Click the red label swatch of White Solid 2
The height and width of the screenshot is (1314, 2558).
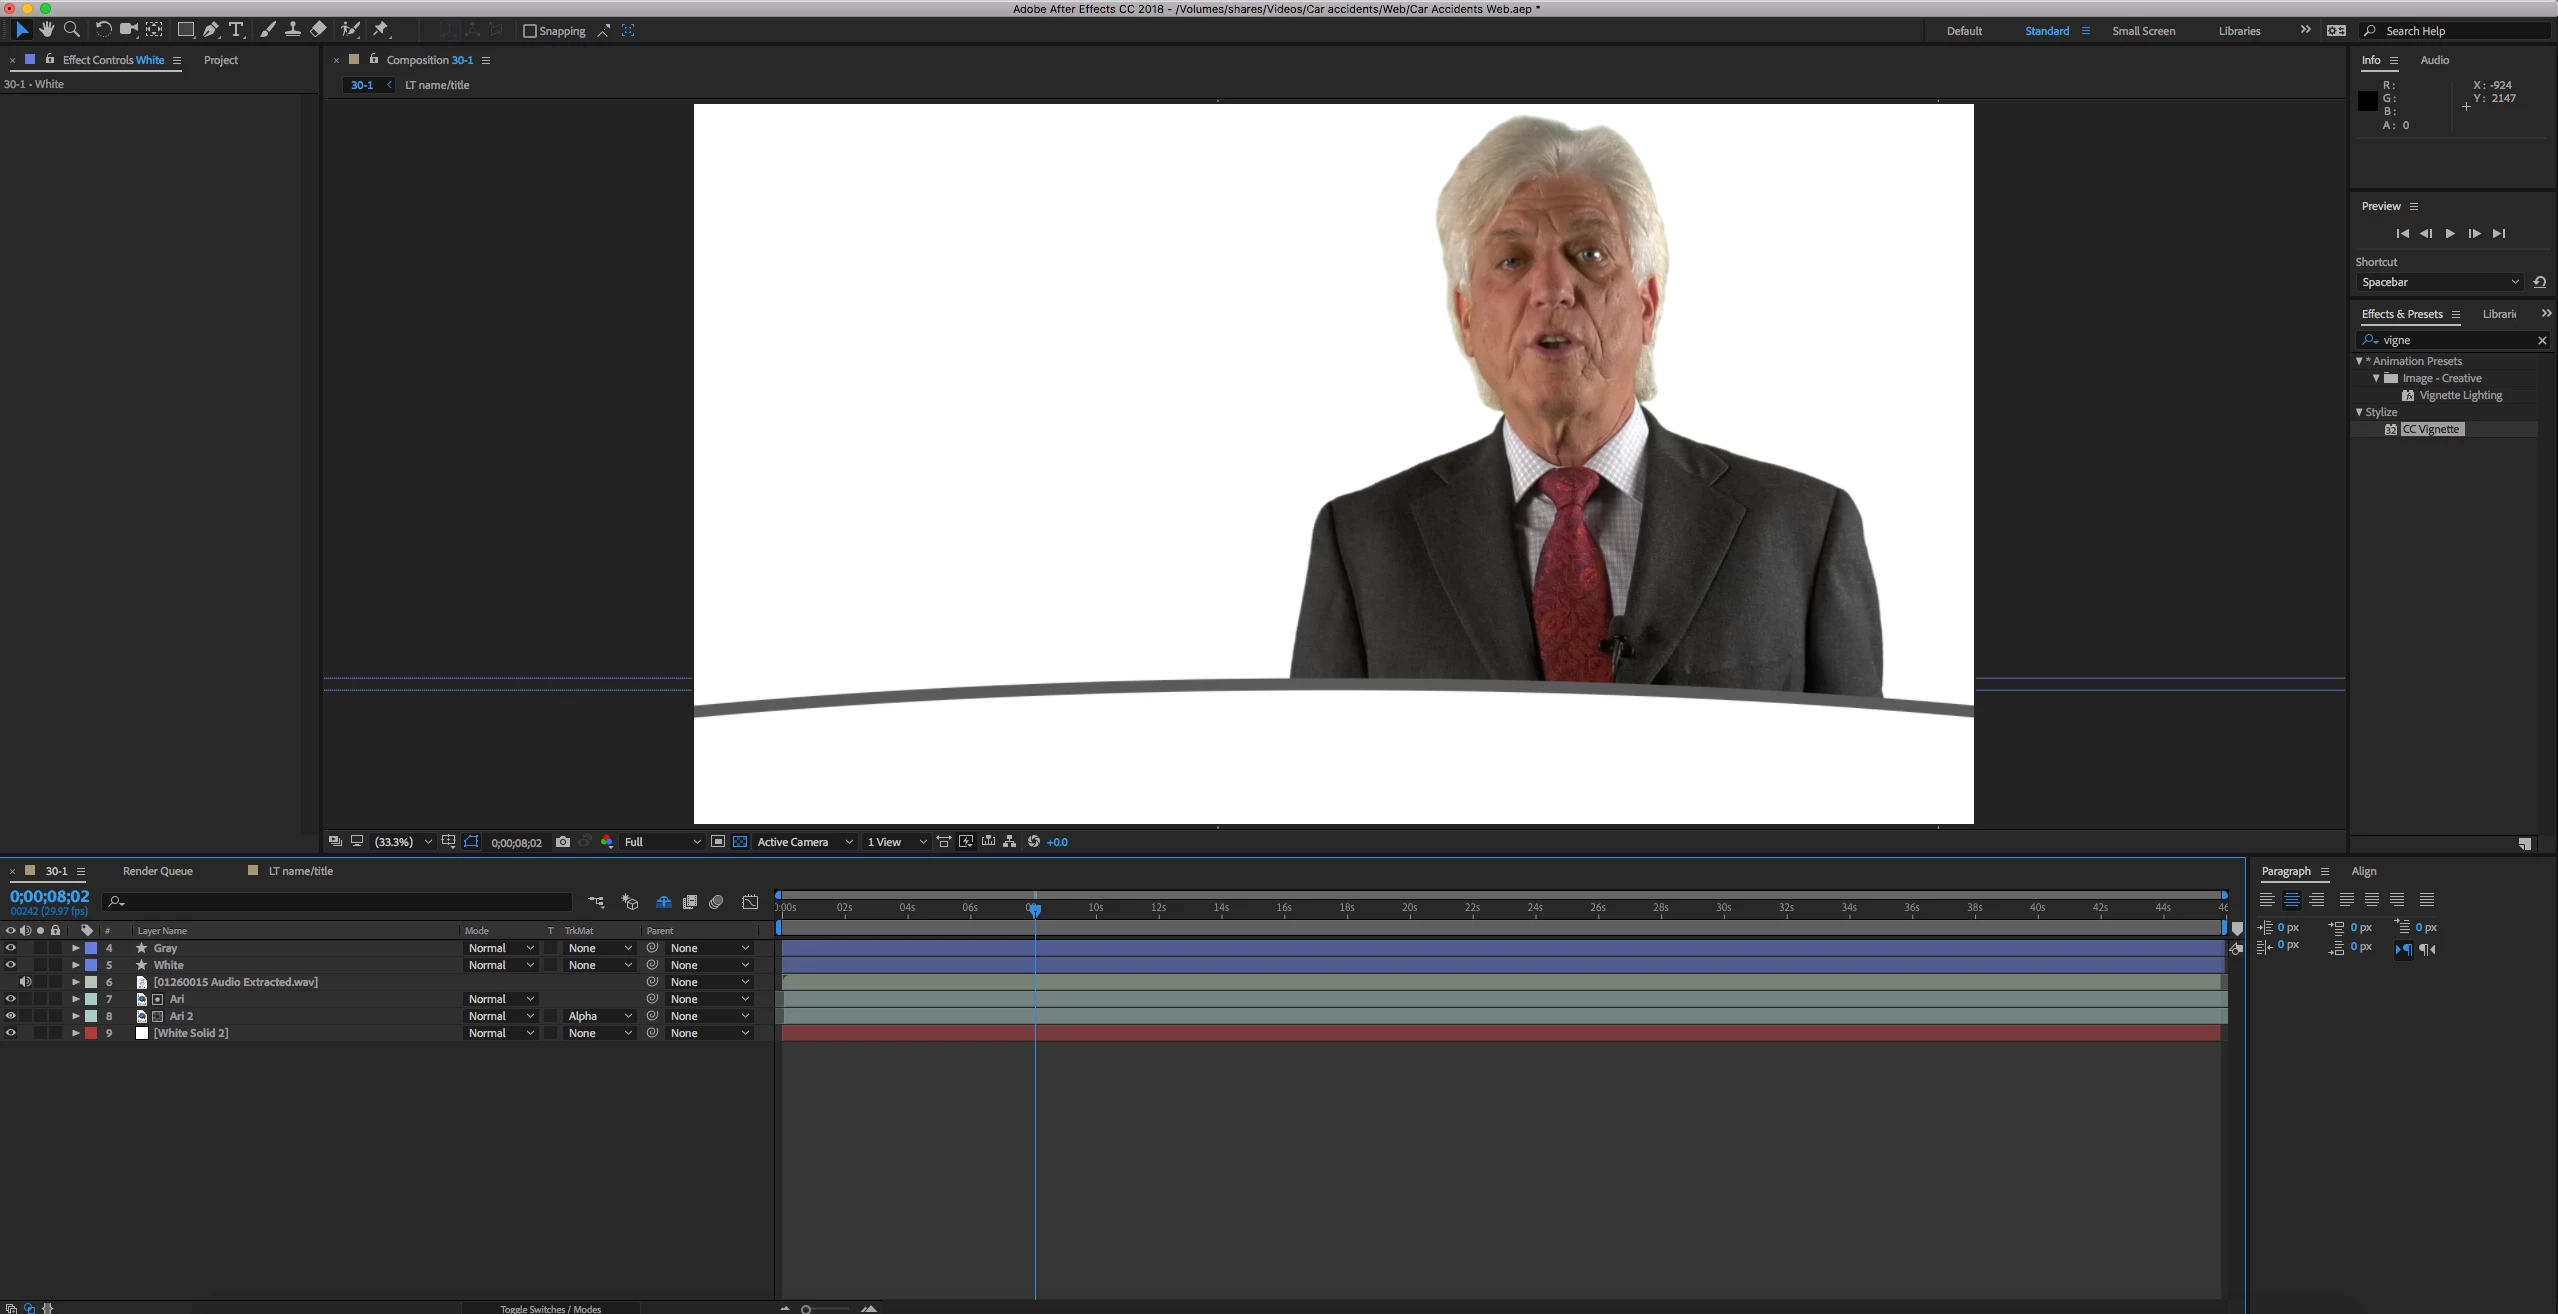(x=91, y=1033)
